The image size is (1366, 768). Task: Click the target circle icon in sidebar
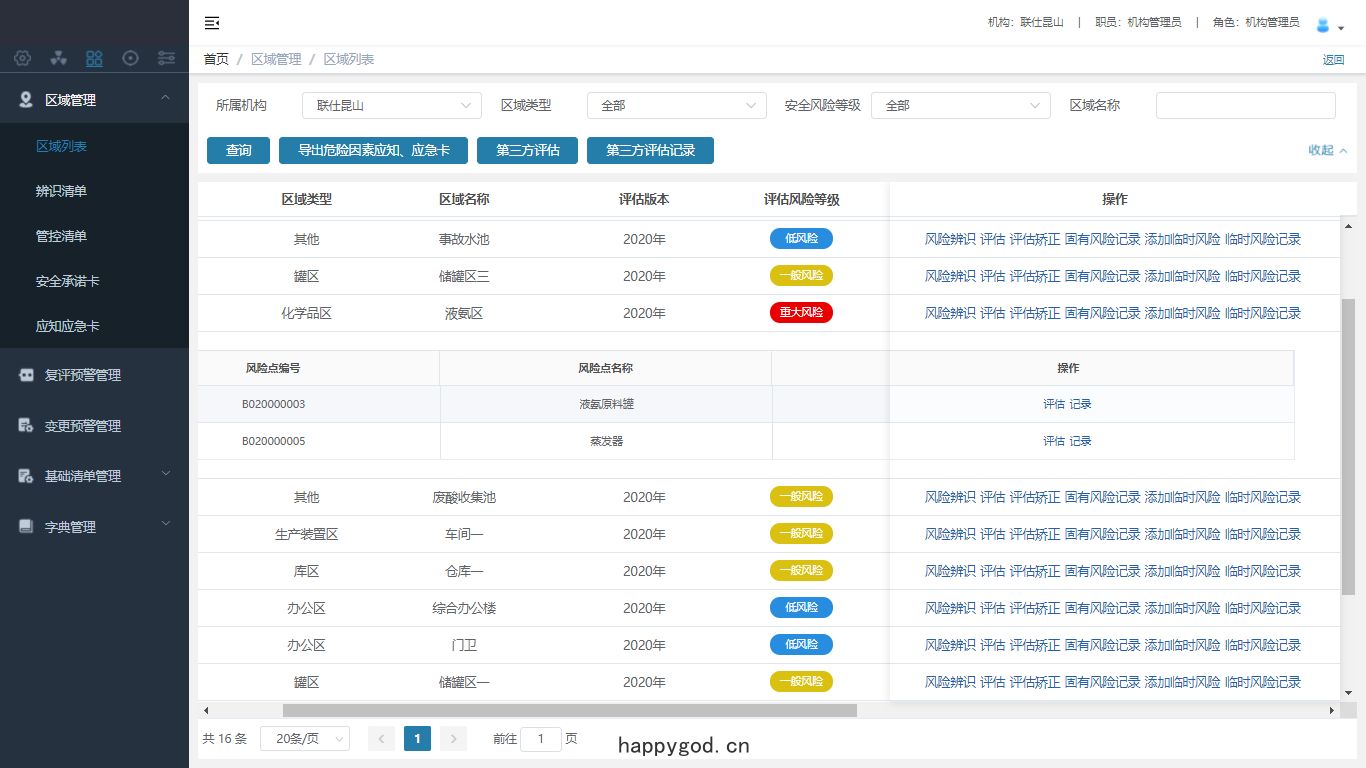point(130,58)
